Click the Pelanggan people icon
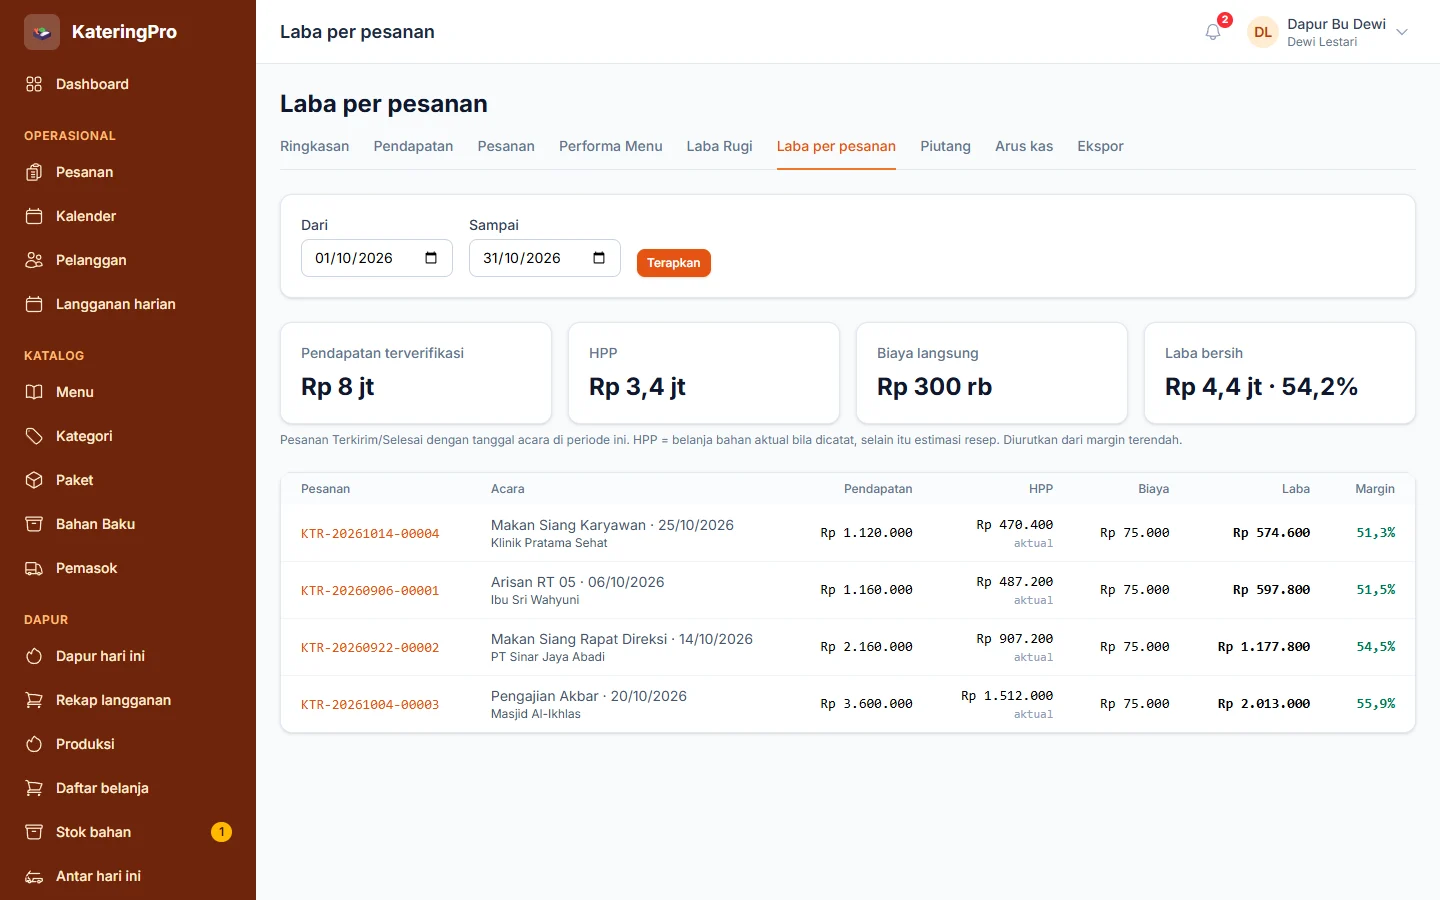The image size is (1440, 900). [x=34, y=260]
